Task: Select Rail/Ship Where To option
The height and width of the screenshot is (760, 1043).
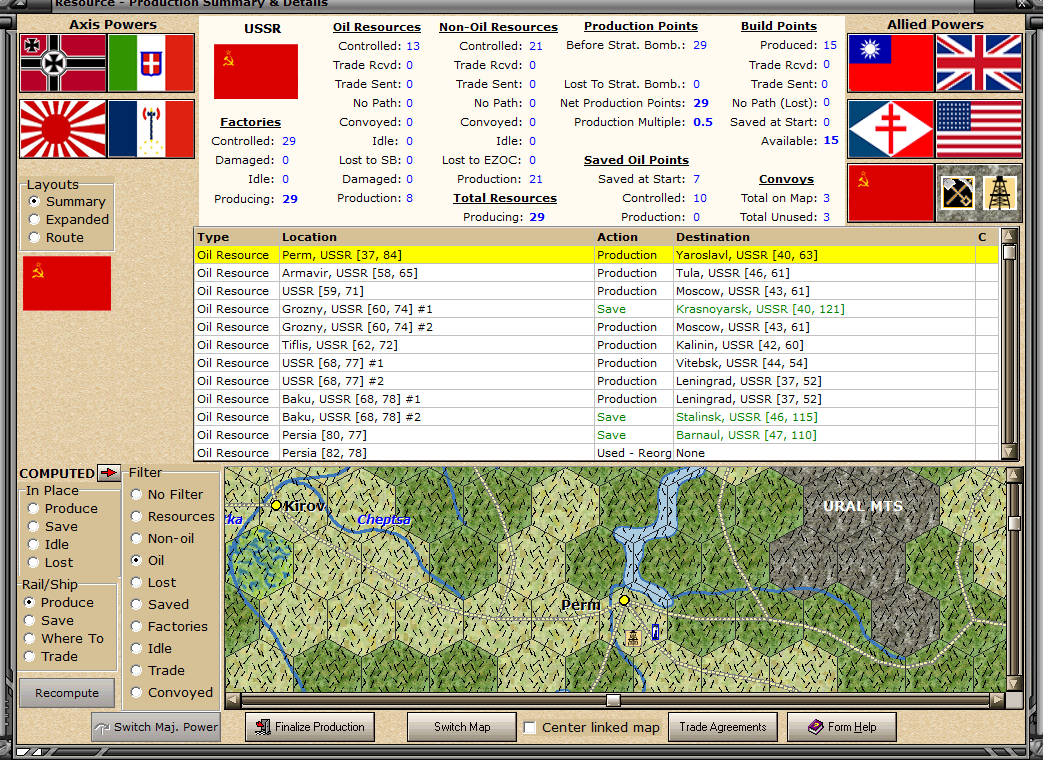Action: (63, 638)
